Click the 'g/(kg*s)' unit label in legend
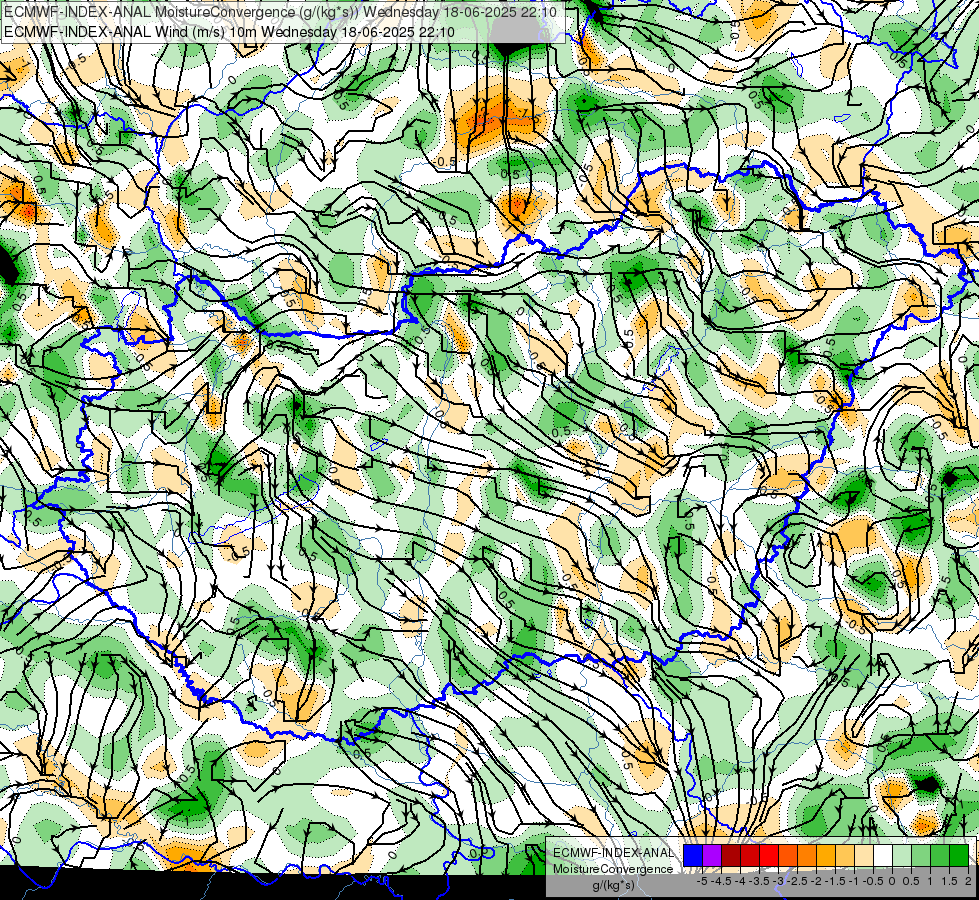The image size is (979, 900). tap(613, 886)
